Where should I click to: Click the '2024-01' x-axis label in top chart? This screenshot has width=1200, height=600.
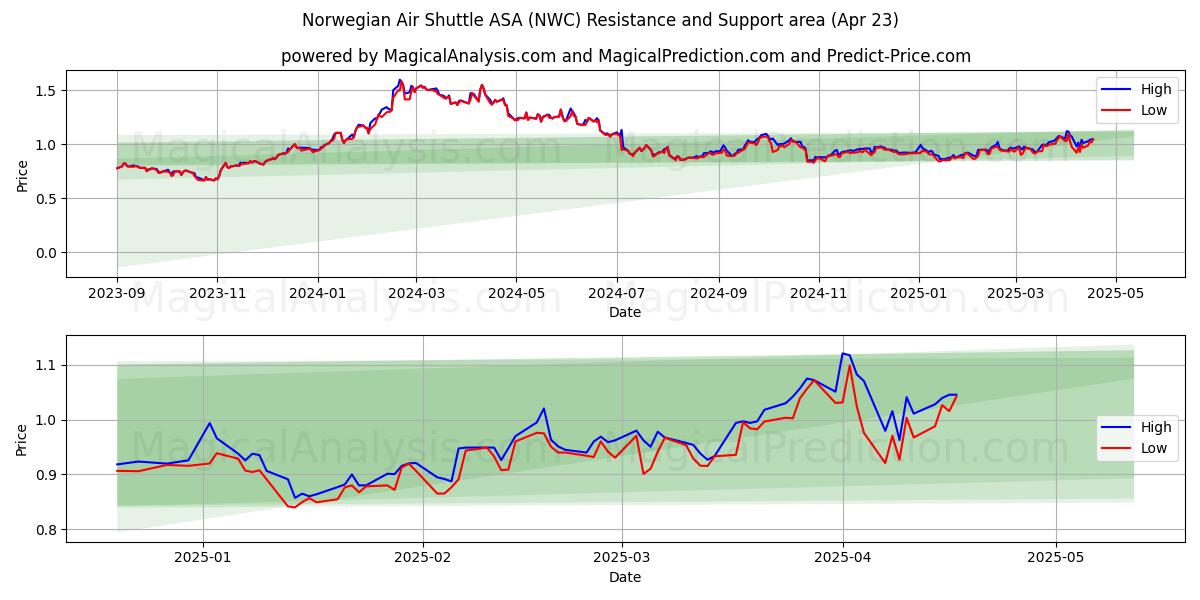[318, 294]
